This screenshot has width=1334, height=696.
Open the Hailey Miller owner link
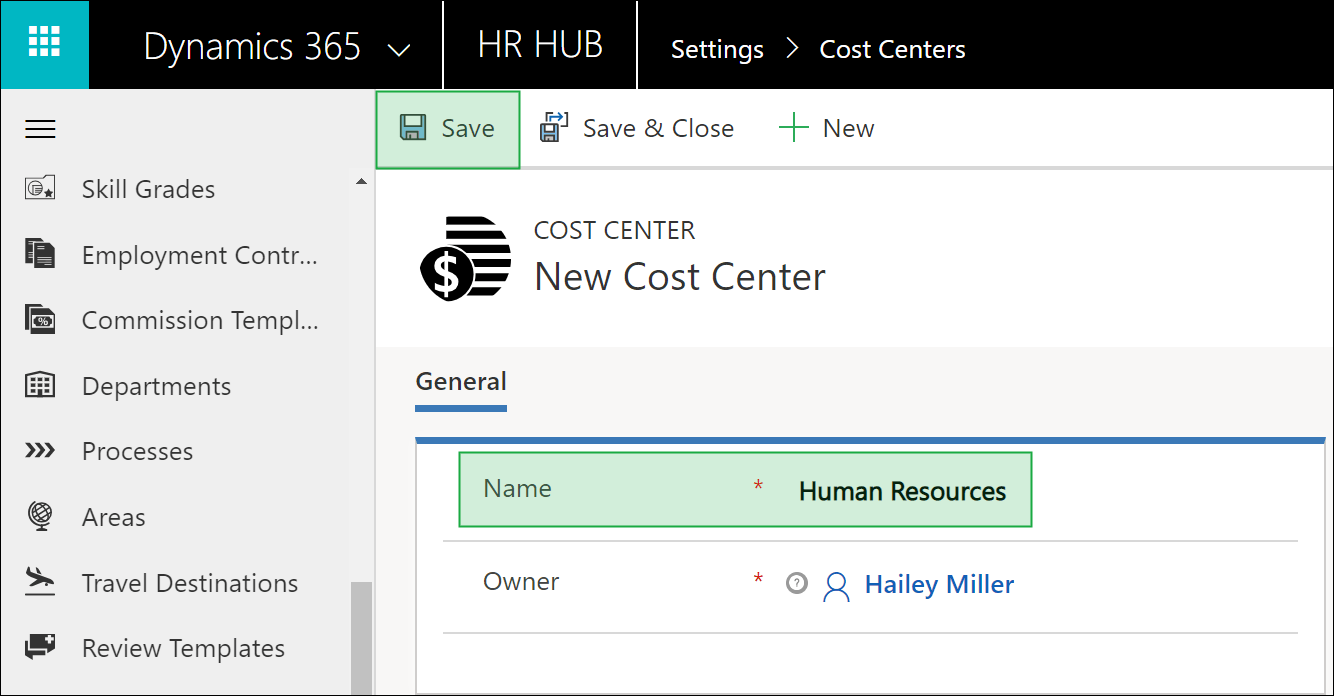point(939,584)
